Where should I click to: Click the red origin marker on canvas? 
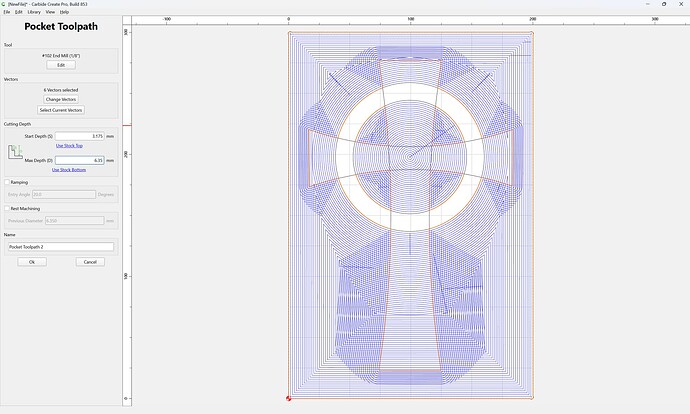pyautogui.click(x=288, y=398)
